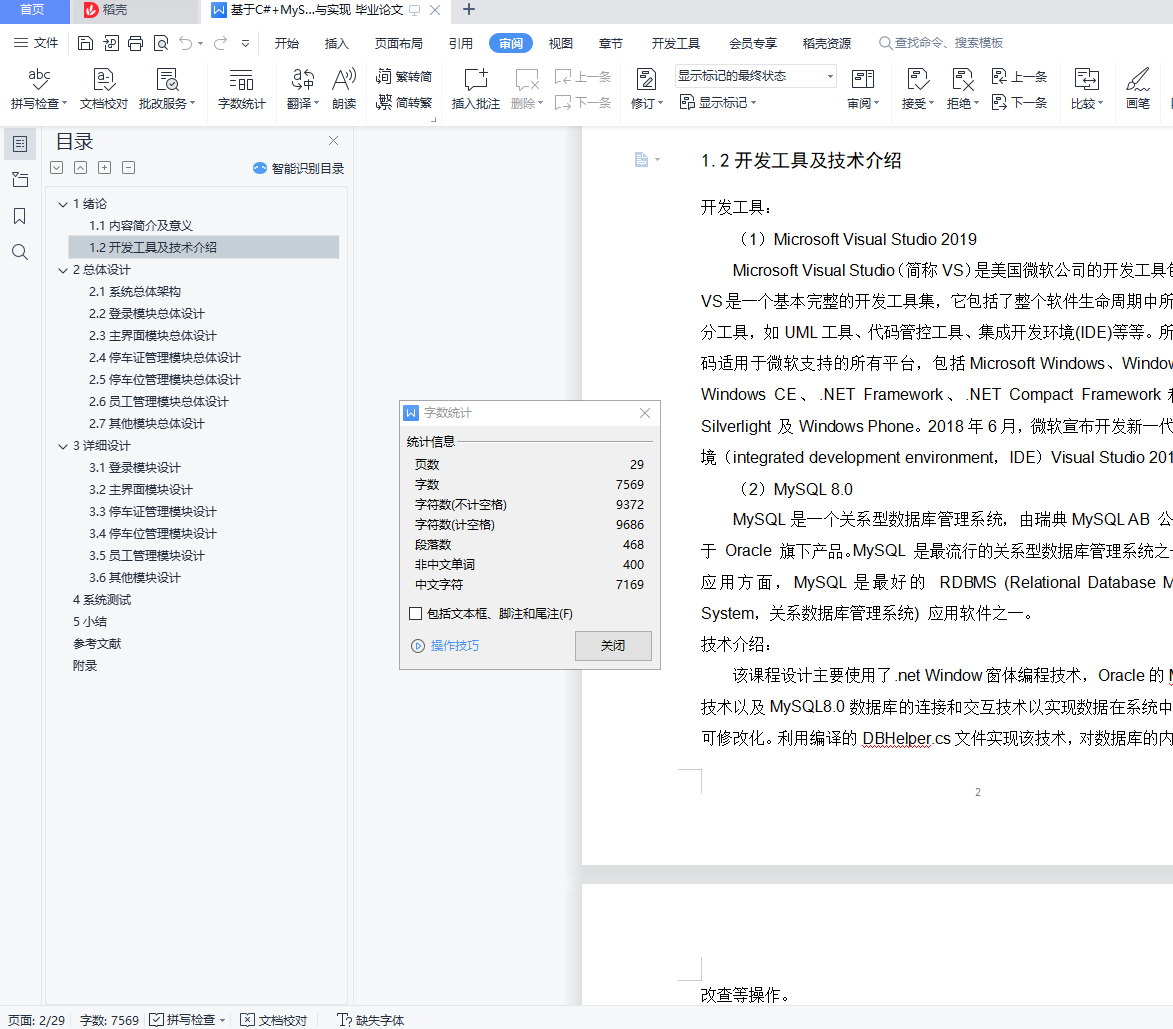
Task: Click the 翻译 translate icon
Action: point(303,88)
